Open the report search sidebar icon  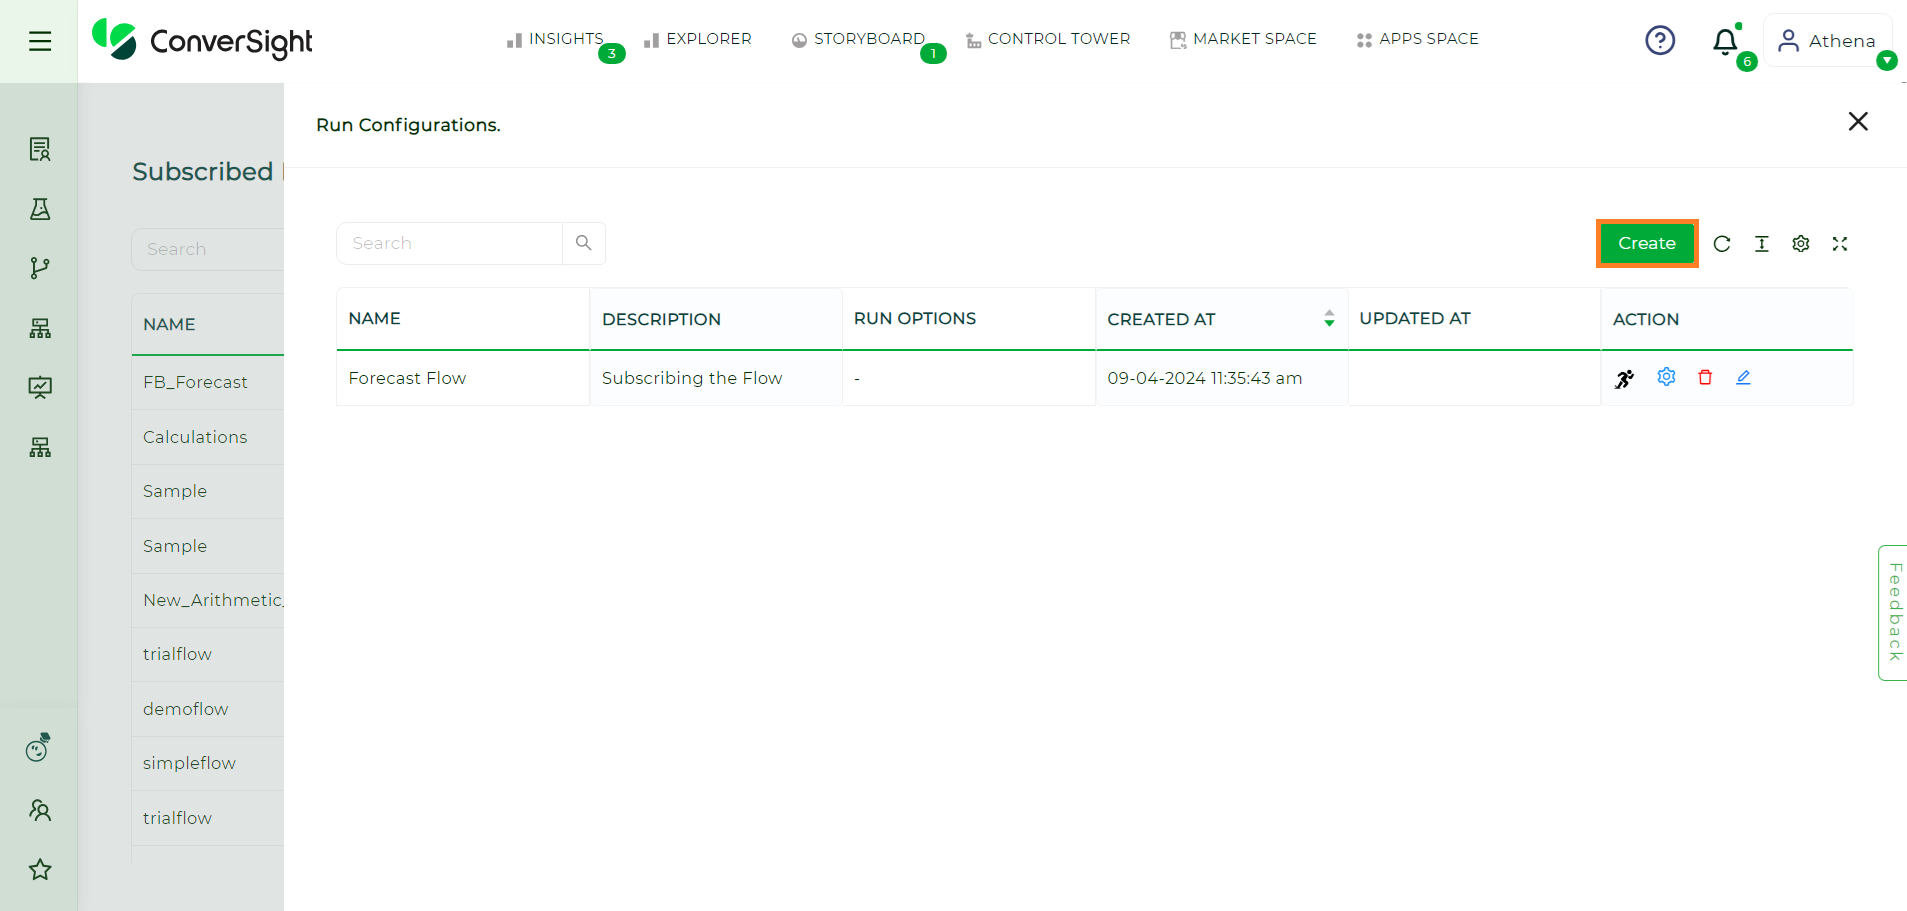(40, 149)
